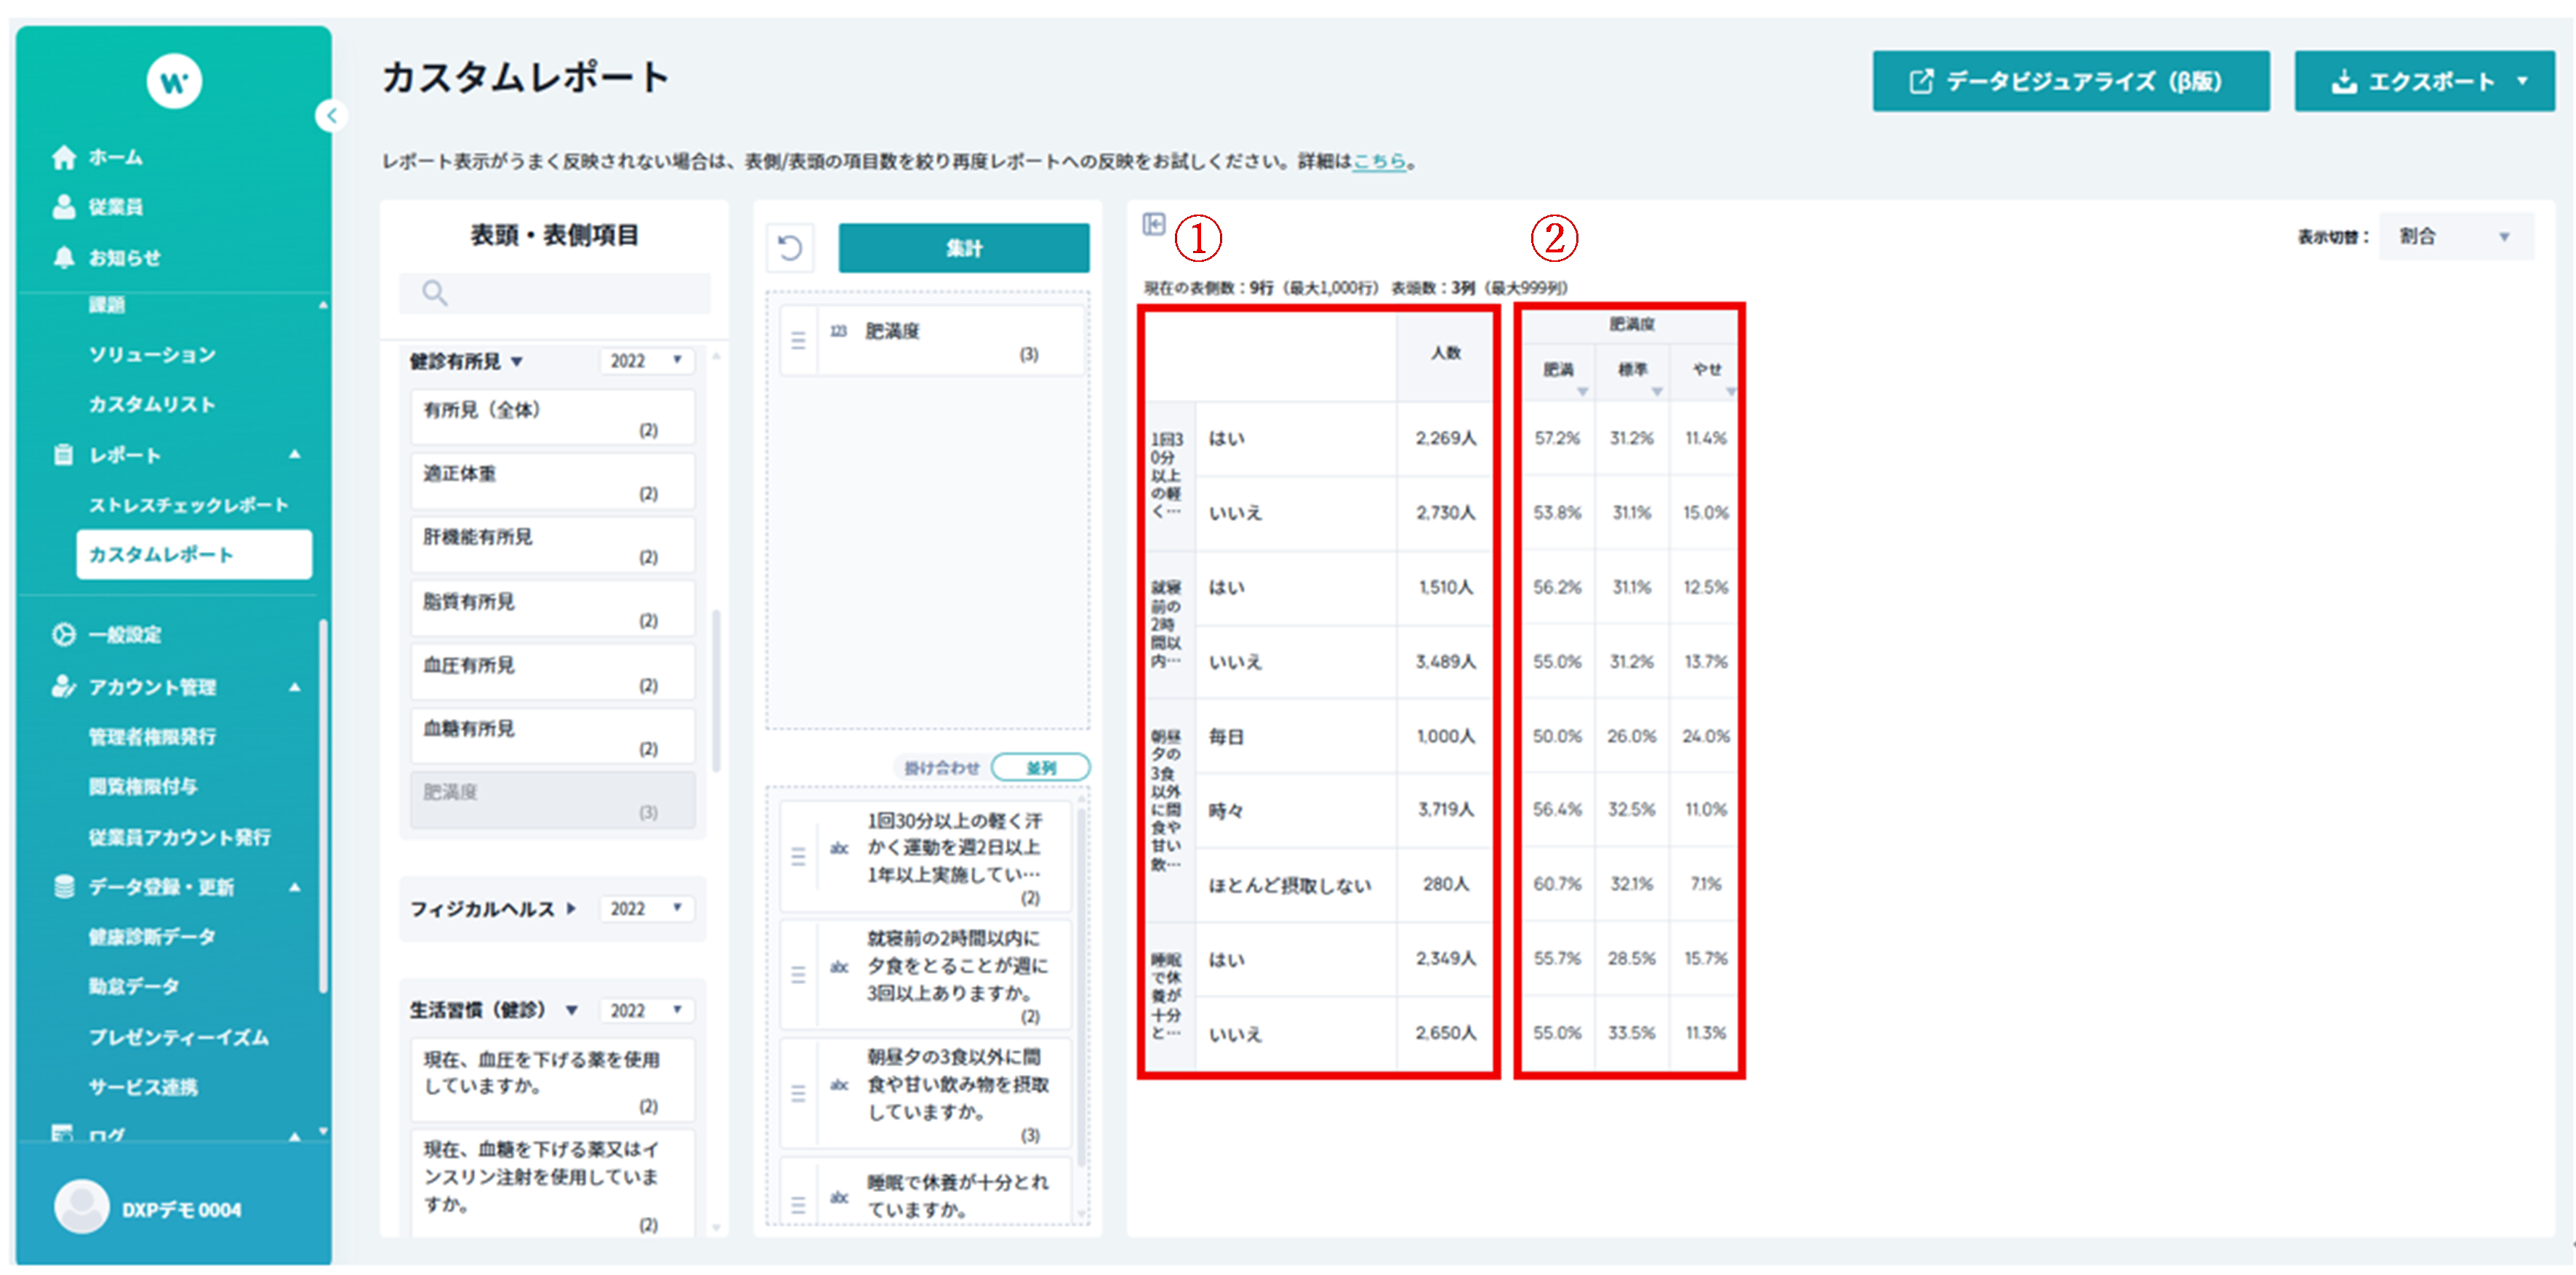2576x1275 pixels.
Task: Click the download icon in エクスポート button
Action: [x=2343, y=82]
